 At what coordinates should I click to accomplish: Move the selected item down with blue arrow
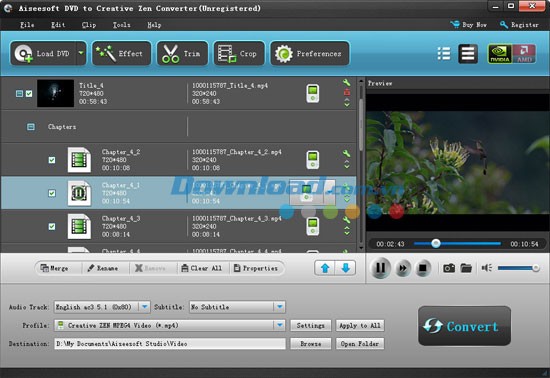(346, 268)
